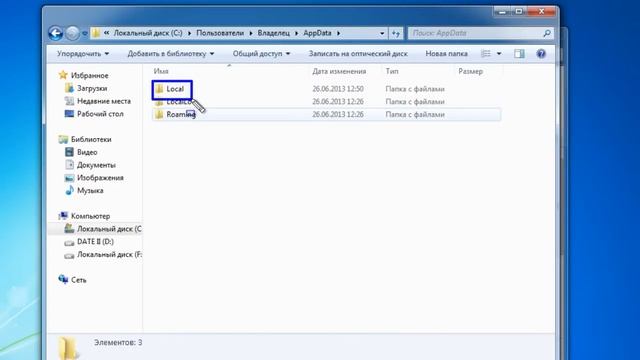The image size is (640, 360).
Task: Click the search magnifier icon
Action: (x=547, y=33)
